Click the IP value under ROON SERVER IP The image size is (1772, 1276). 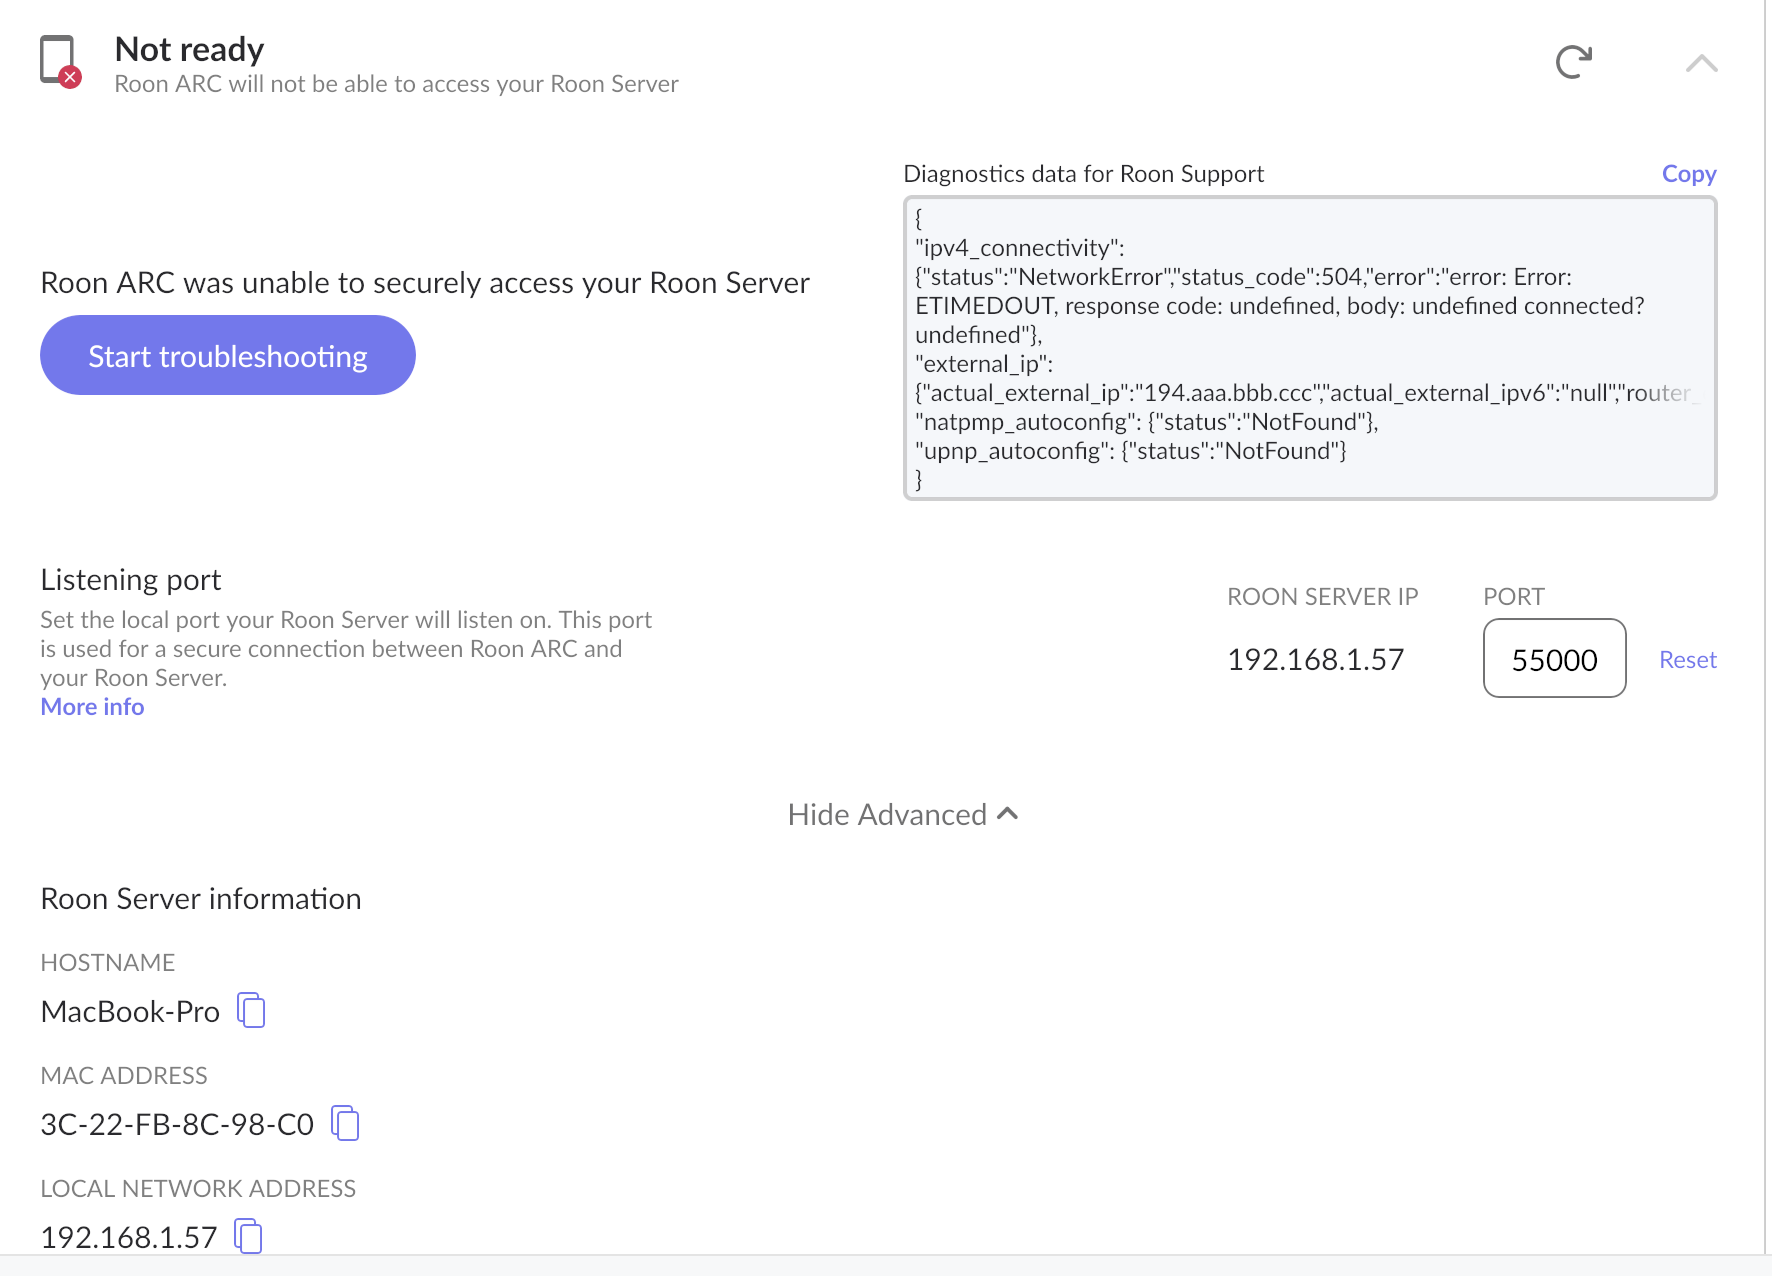1315,660
